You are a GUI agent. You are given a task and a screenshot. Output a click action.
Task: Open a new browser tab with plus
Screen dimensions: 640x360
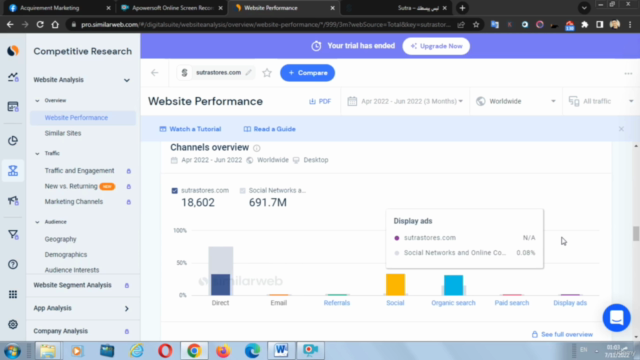coord(462,8)
